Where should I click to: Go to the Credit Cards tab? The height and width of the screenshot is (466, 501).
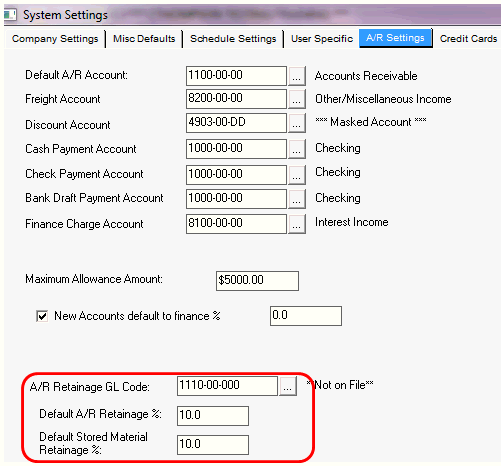click(468, 39)
